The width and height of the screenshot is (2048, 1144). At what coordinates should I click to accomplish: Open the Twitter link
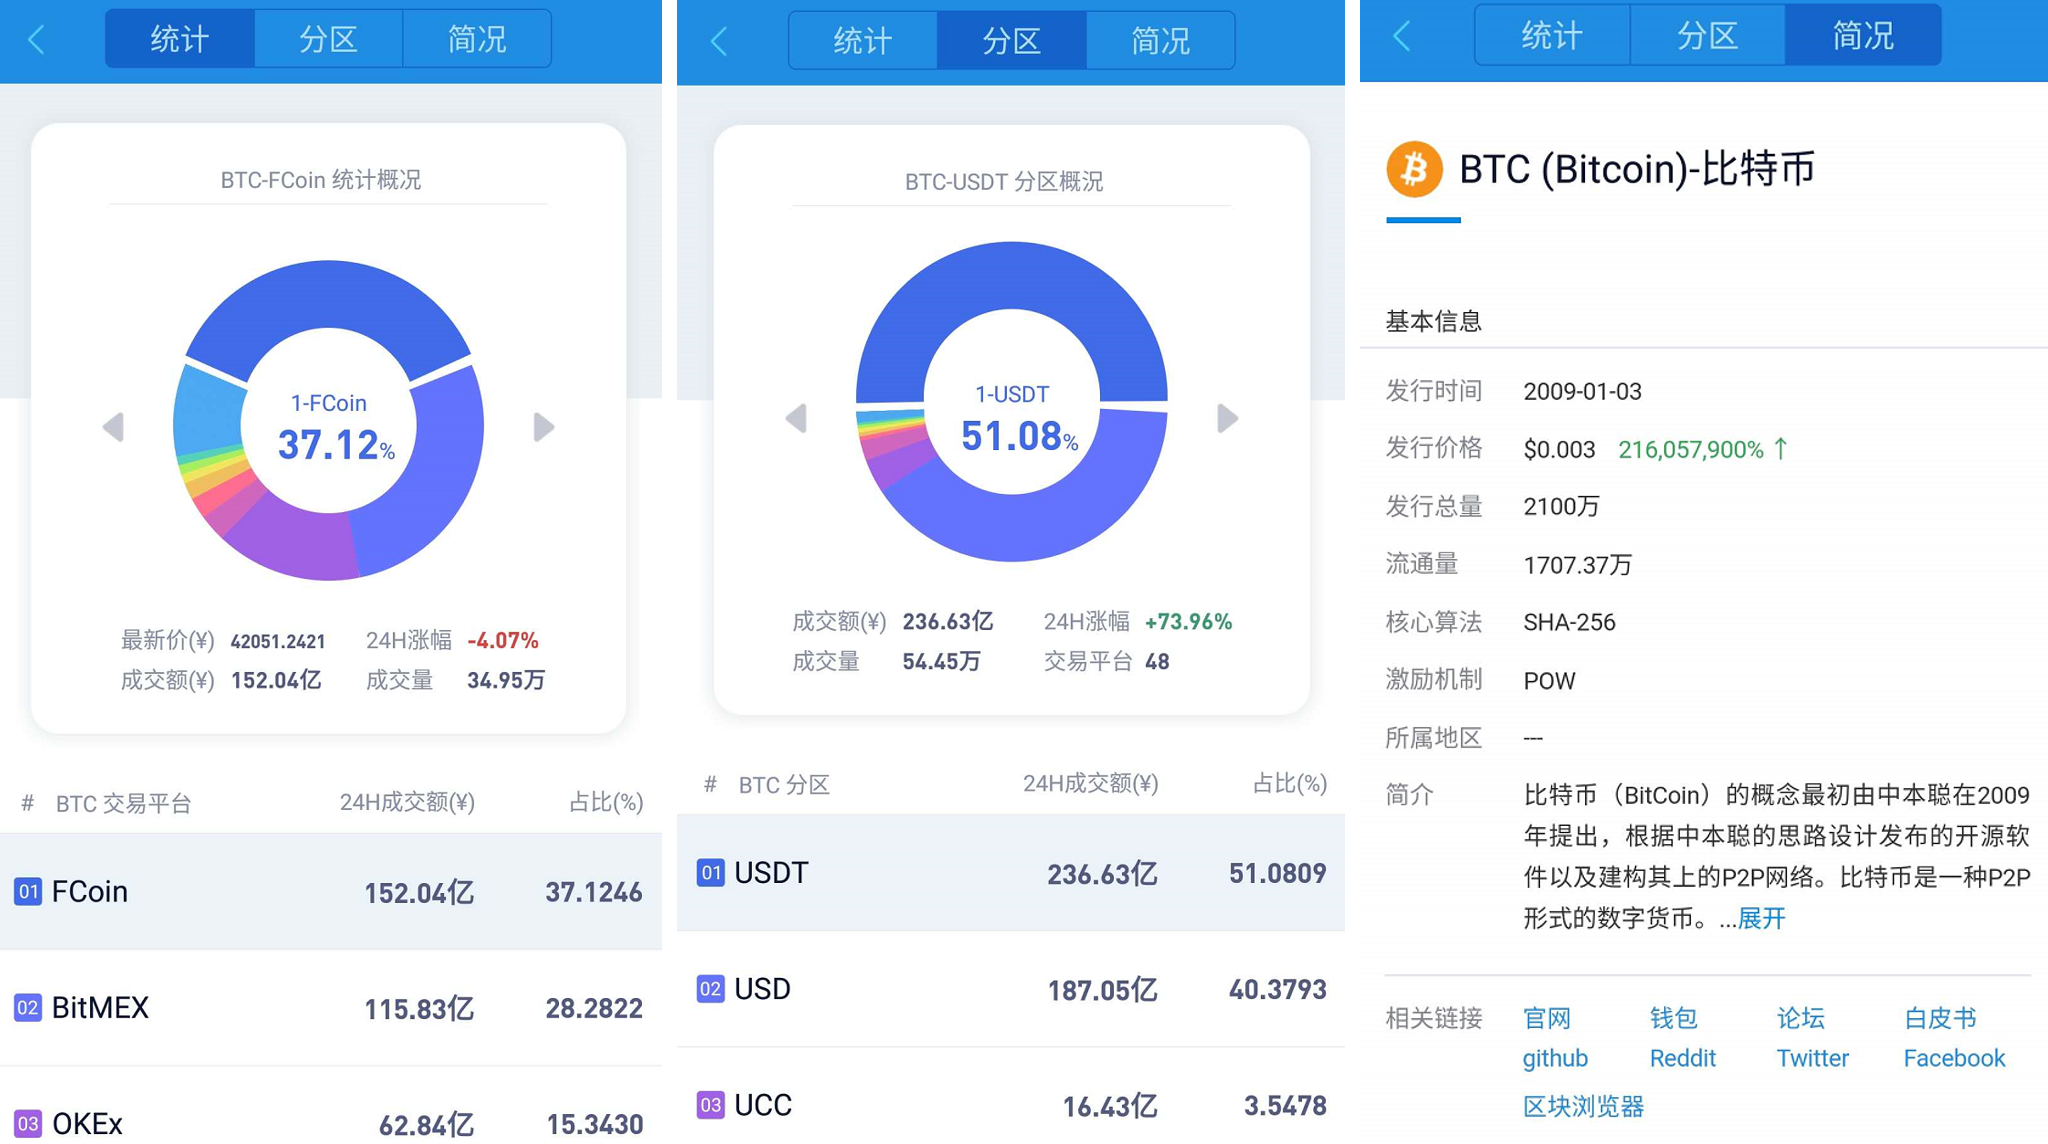[x=1813, y=1058]
